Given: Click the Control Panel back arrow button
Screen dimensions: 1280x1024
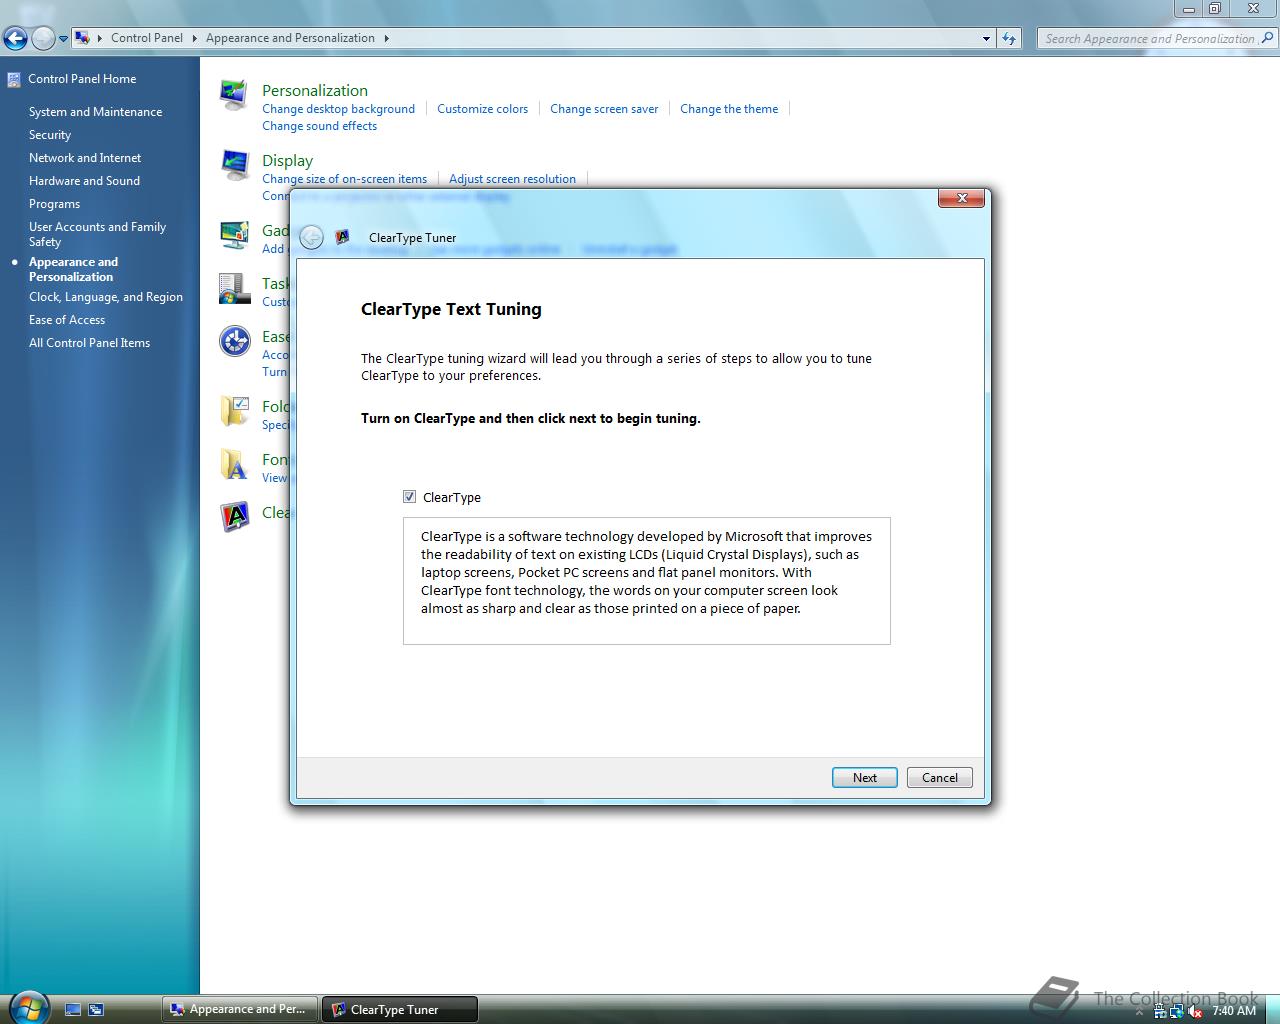Looking at the screenshot, I should pos(15,39).
